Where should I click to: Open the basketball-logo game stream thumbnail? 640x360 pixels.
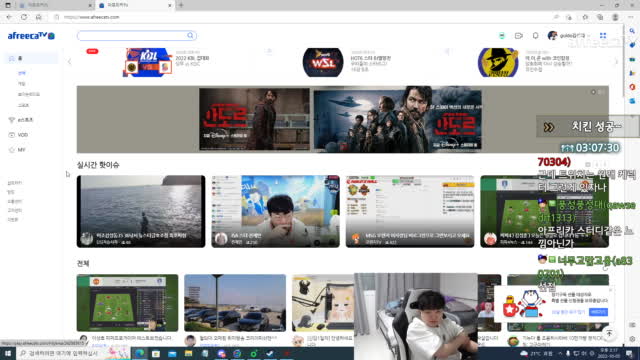coord(410,211)
